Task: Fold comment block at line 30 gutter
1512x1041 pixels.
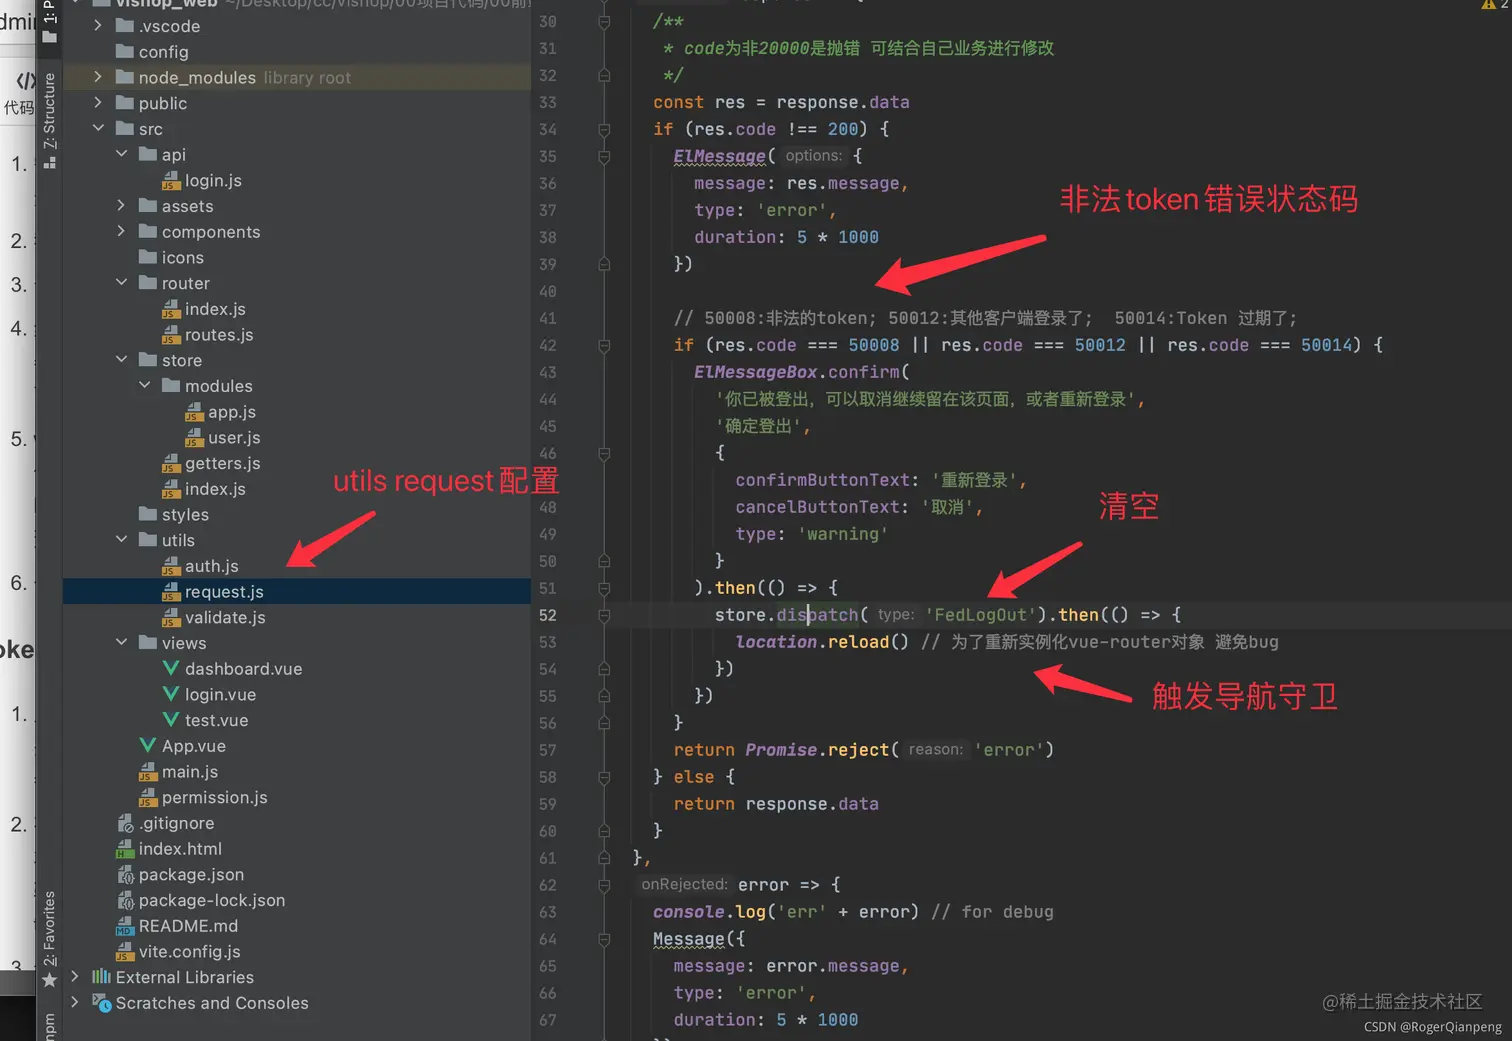Action: click(604, 22)
